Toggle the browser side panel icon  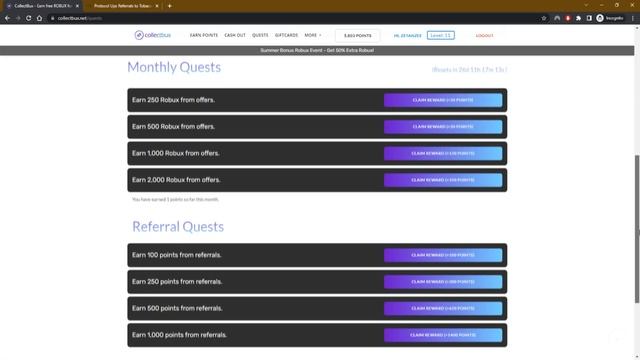(589, 18)
